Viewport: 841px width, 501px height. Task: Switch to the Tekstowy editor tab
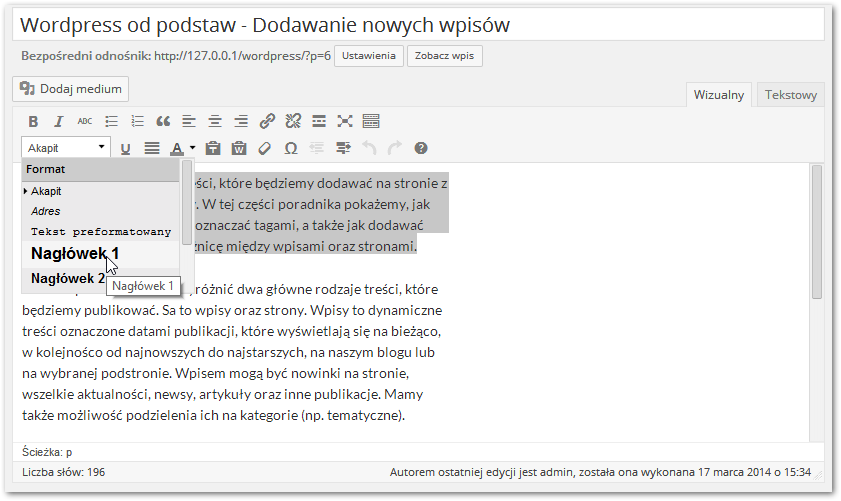coord(791,95)
